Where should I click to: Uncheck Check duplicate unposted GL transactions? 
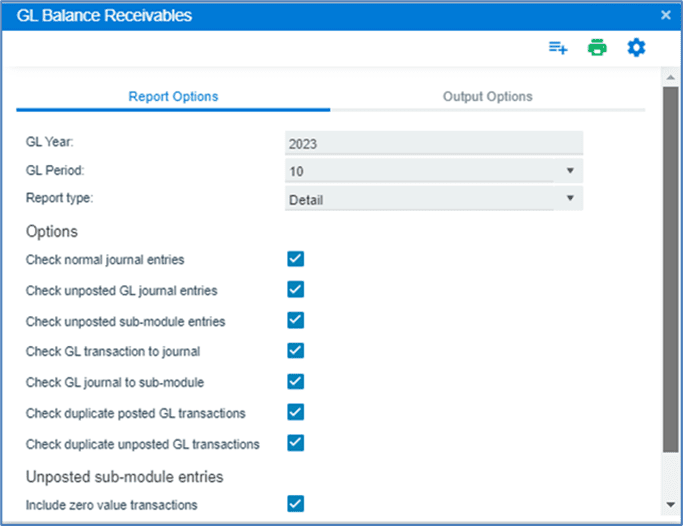[295, 442]
